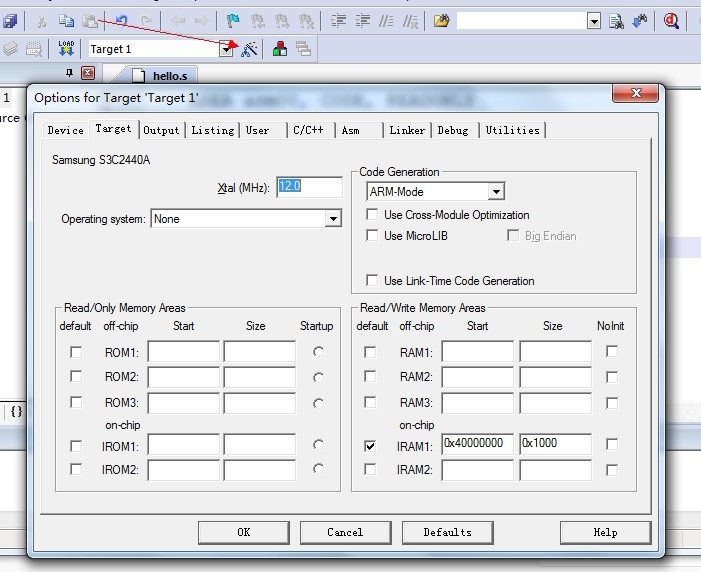701x572 pixels.
Task: Click the RAM1 Size field
Action: [x=555, y=352]
